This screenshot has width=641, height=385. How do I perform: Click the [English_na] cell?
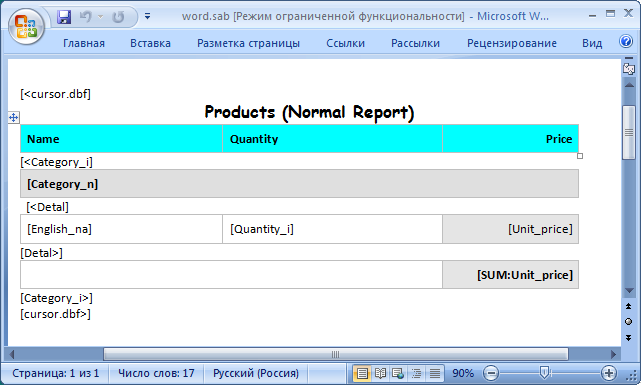coord(121,229)
